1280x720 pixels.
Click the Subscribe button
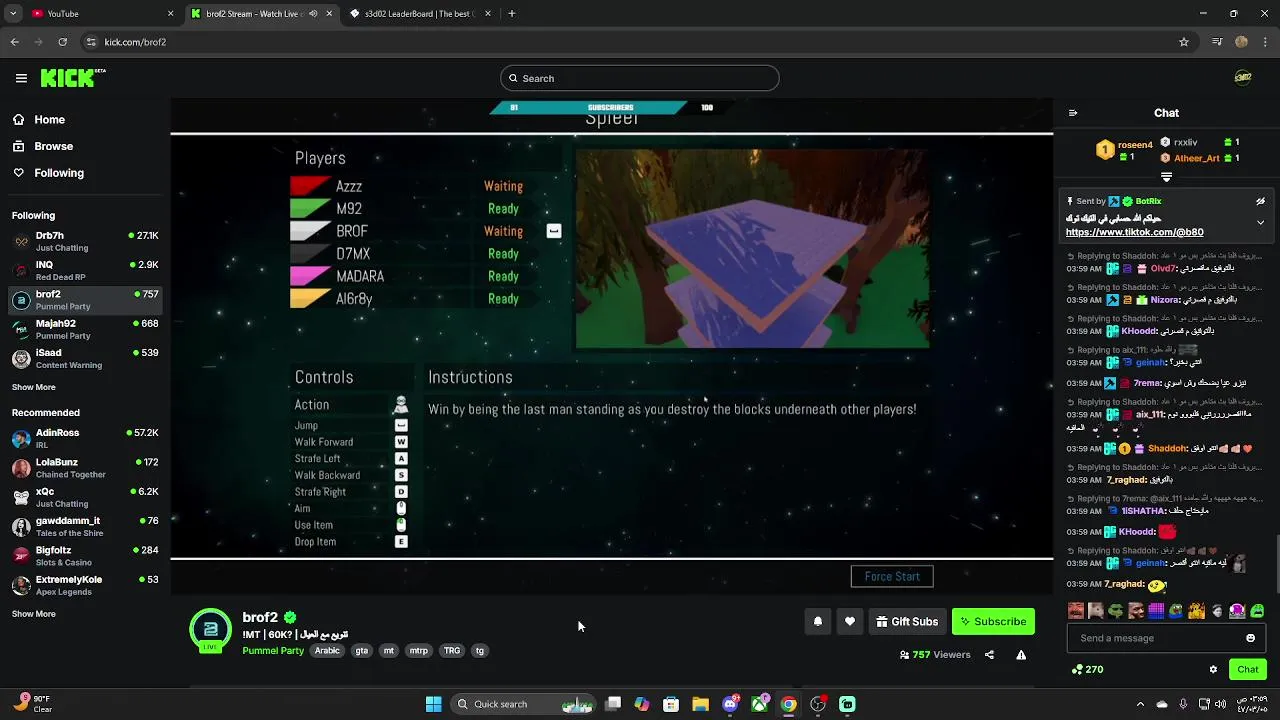[x=993, y=621]
